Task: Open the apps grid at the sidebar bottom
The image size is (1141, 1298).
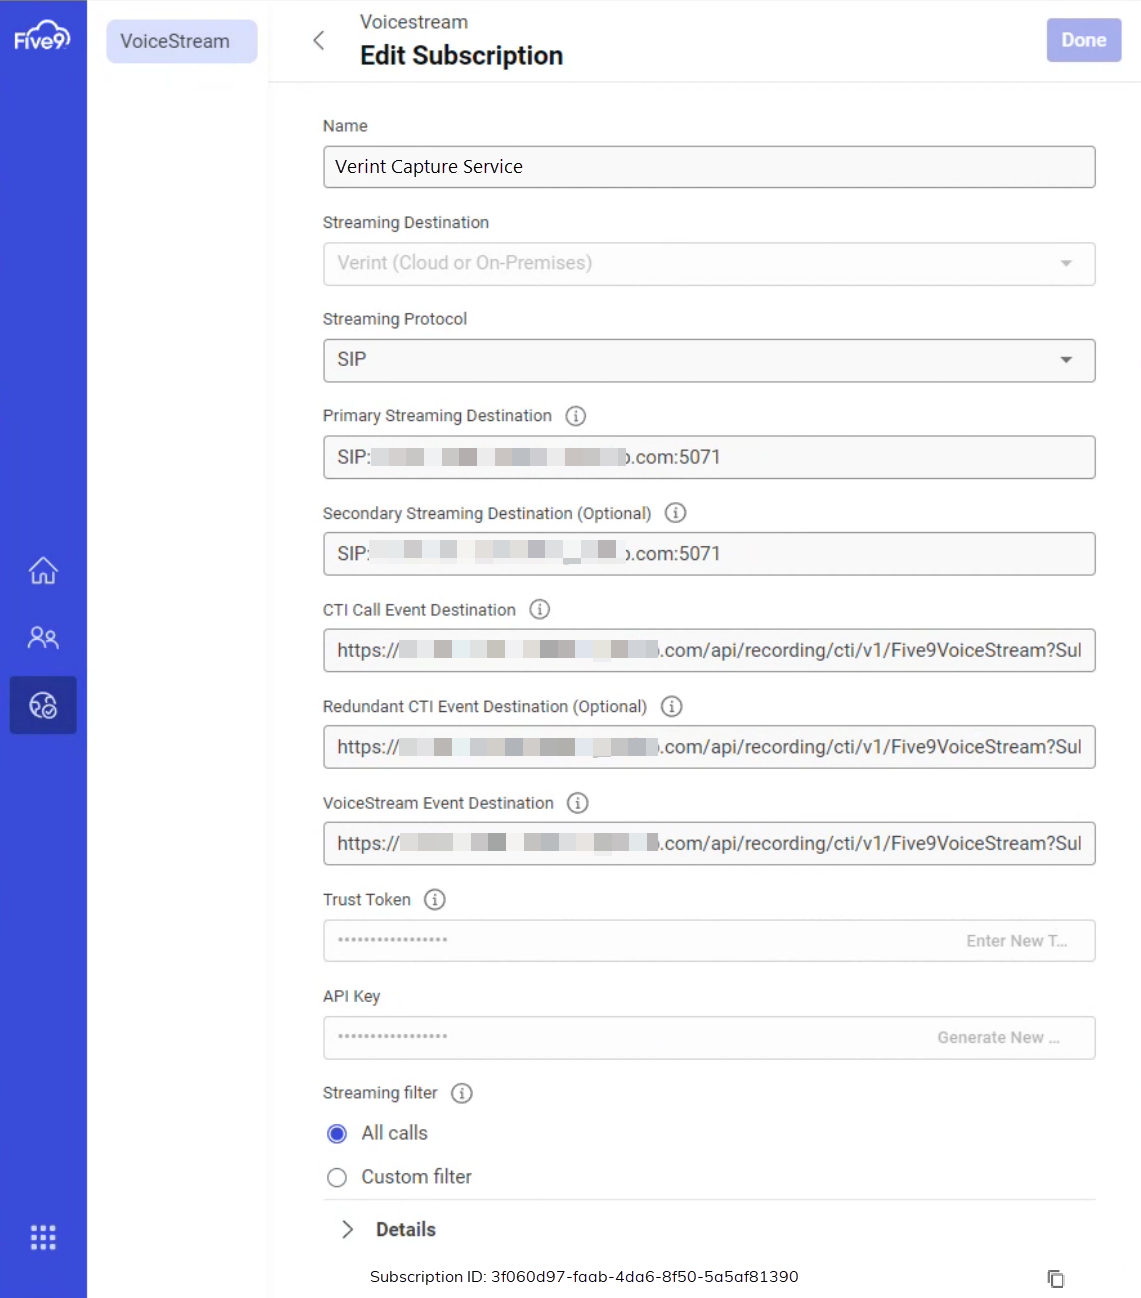Action: [x=42, y=1237]
